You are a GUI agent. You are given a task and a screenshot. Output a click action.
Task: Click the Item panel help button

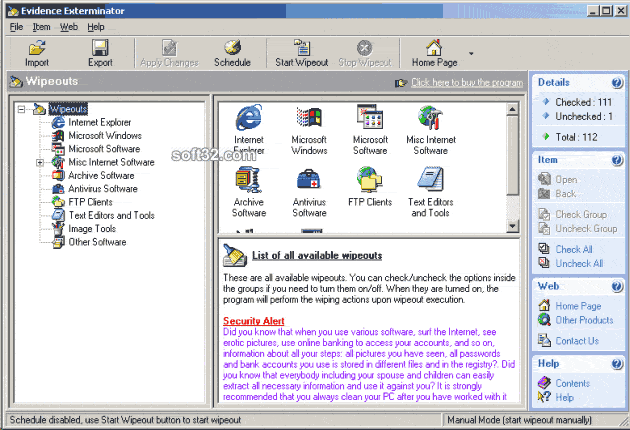[x=617, y=160]
